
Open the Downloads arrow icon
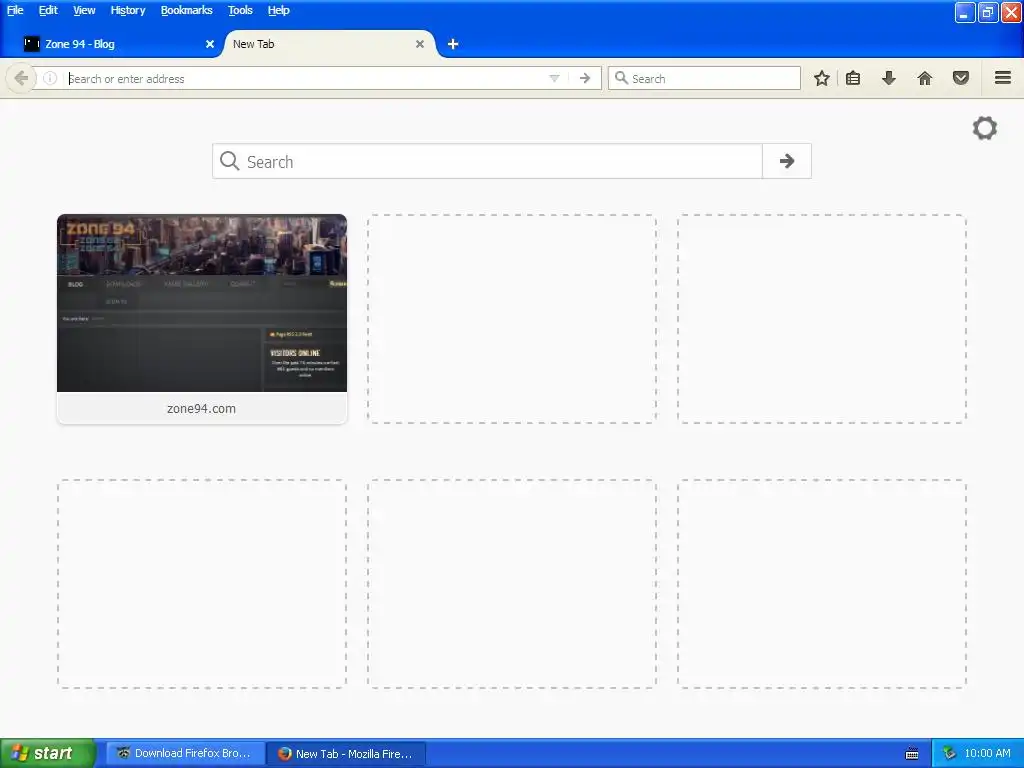click(888, 78)
